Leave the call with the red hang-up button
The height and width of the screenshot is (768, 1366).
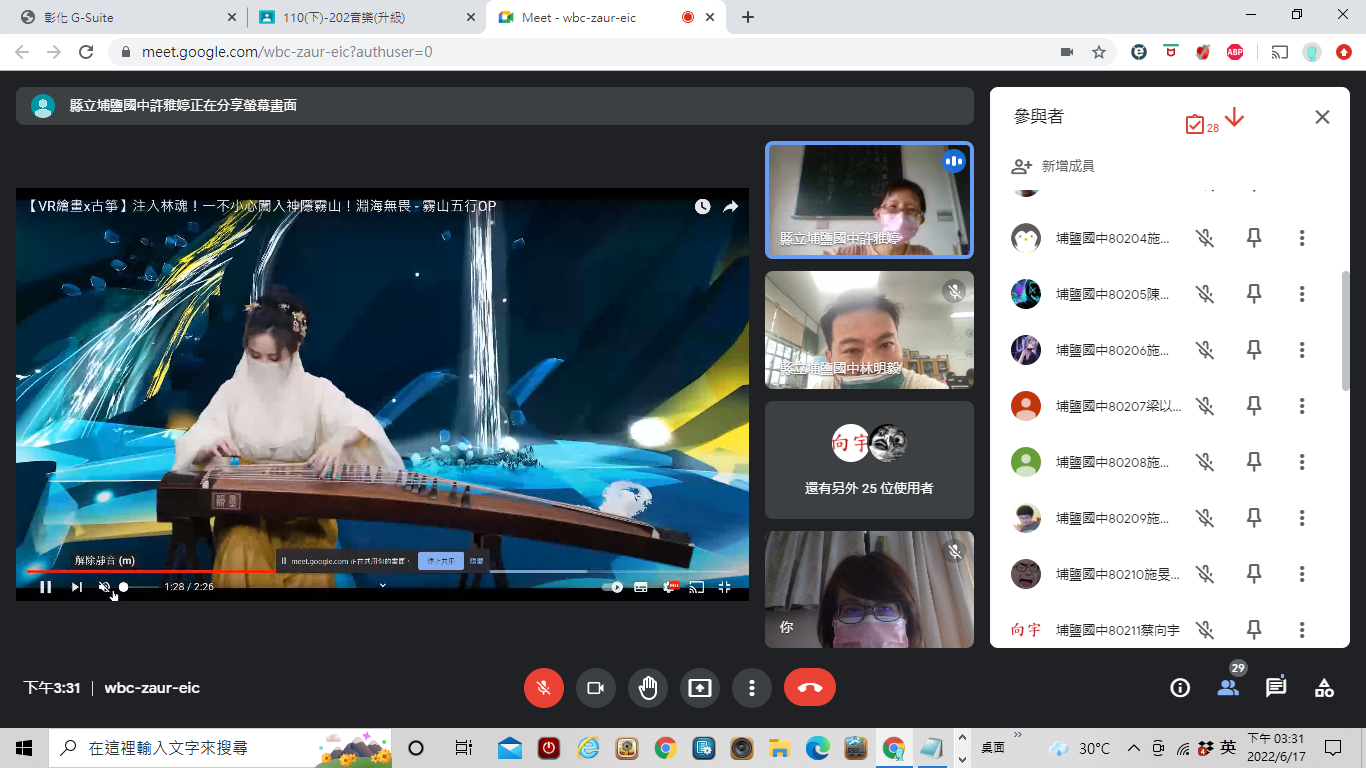click(810, 688)
